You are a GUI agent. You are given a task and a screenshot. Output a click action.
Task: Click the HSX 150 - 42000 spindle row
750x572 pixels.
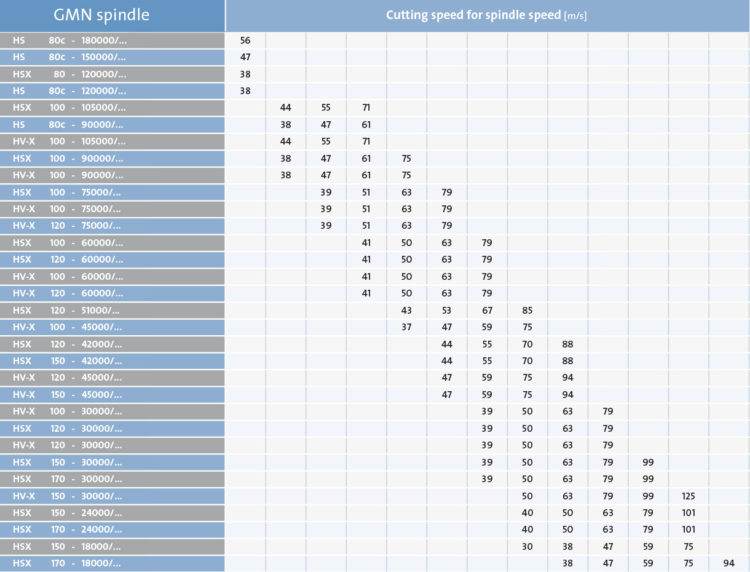click(112, 360)
